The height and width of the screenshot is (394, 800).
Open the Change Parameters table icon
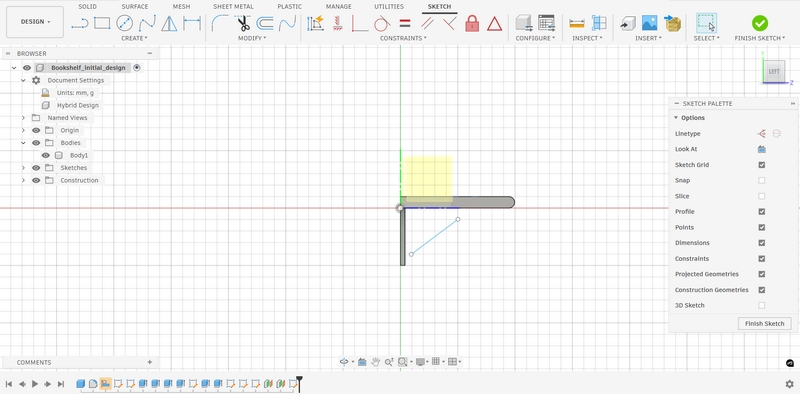[546, 23]
